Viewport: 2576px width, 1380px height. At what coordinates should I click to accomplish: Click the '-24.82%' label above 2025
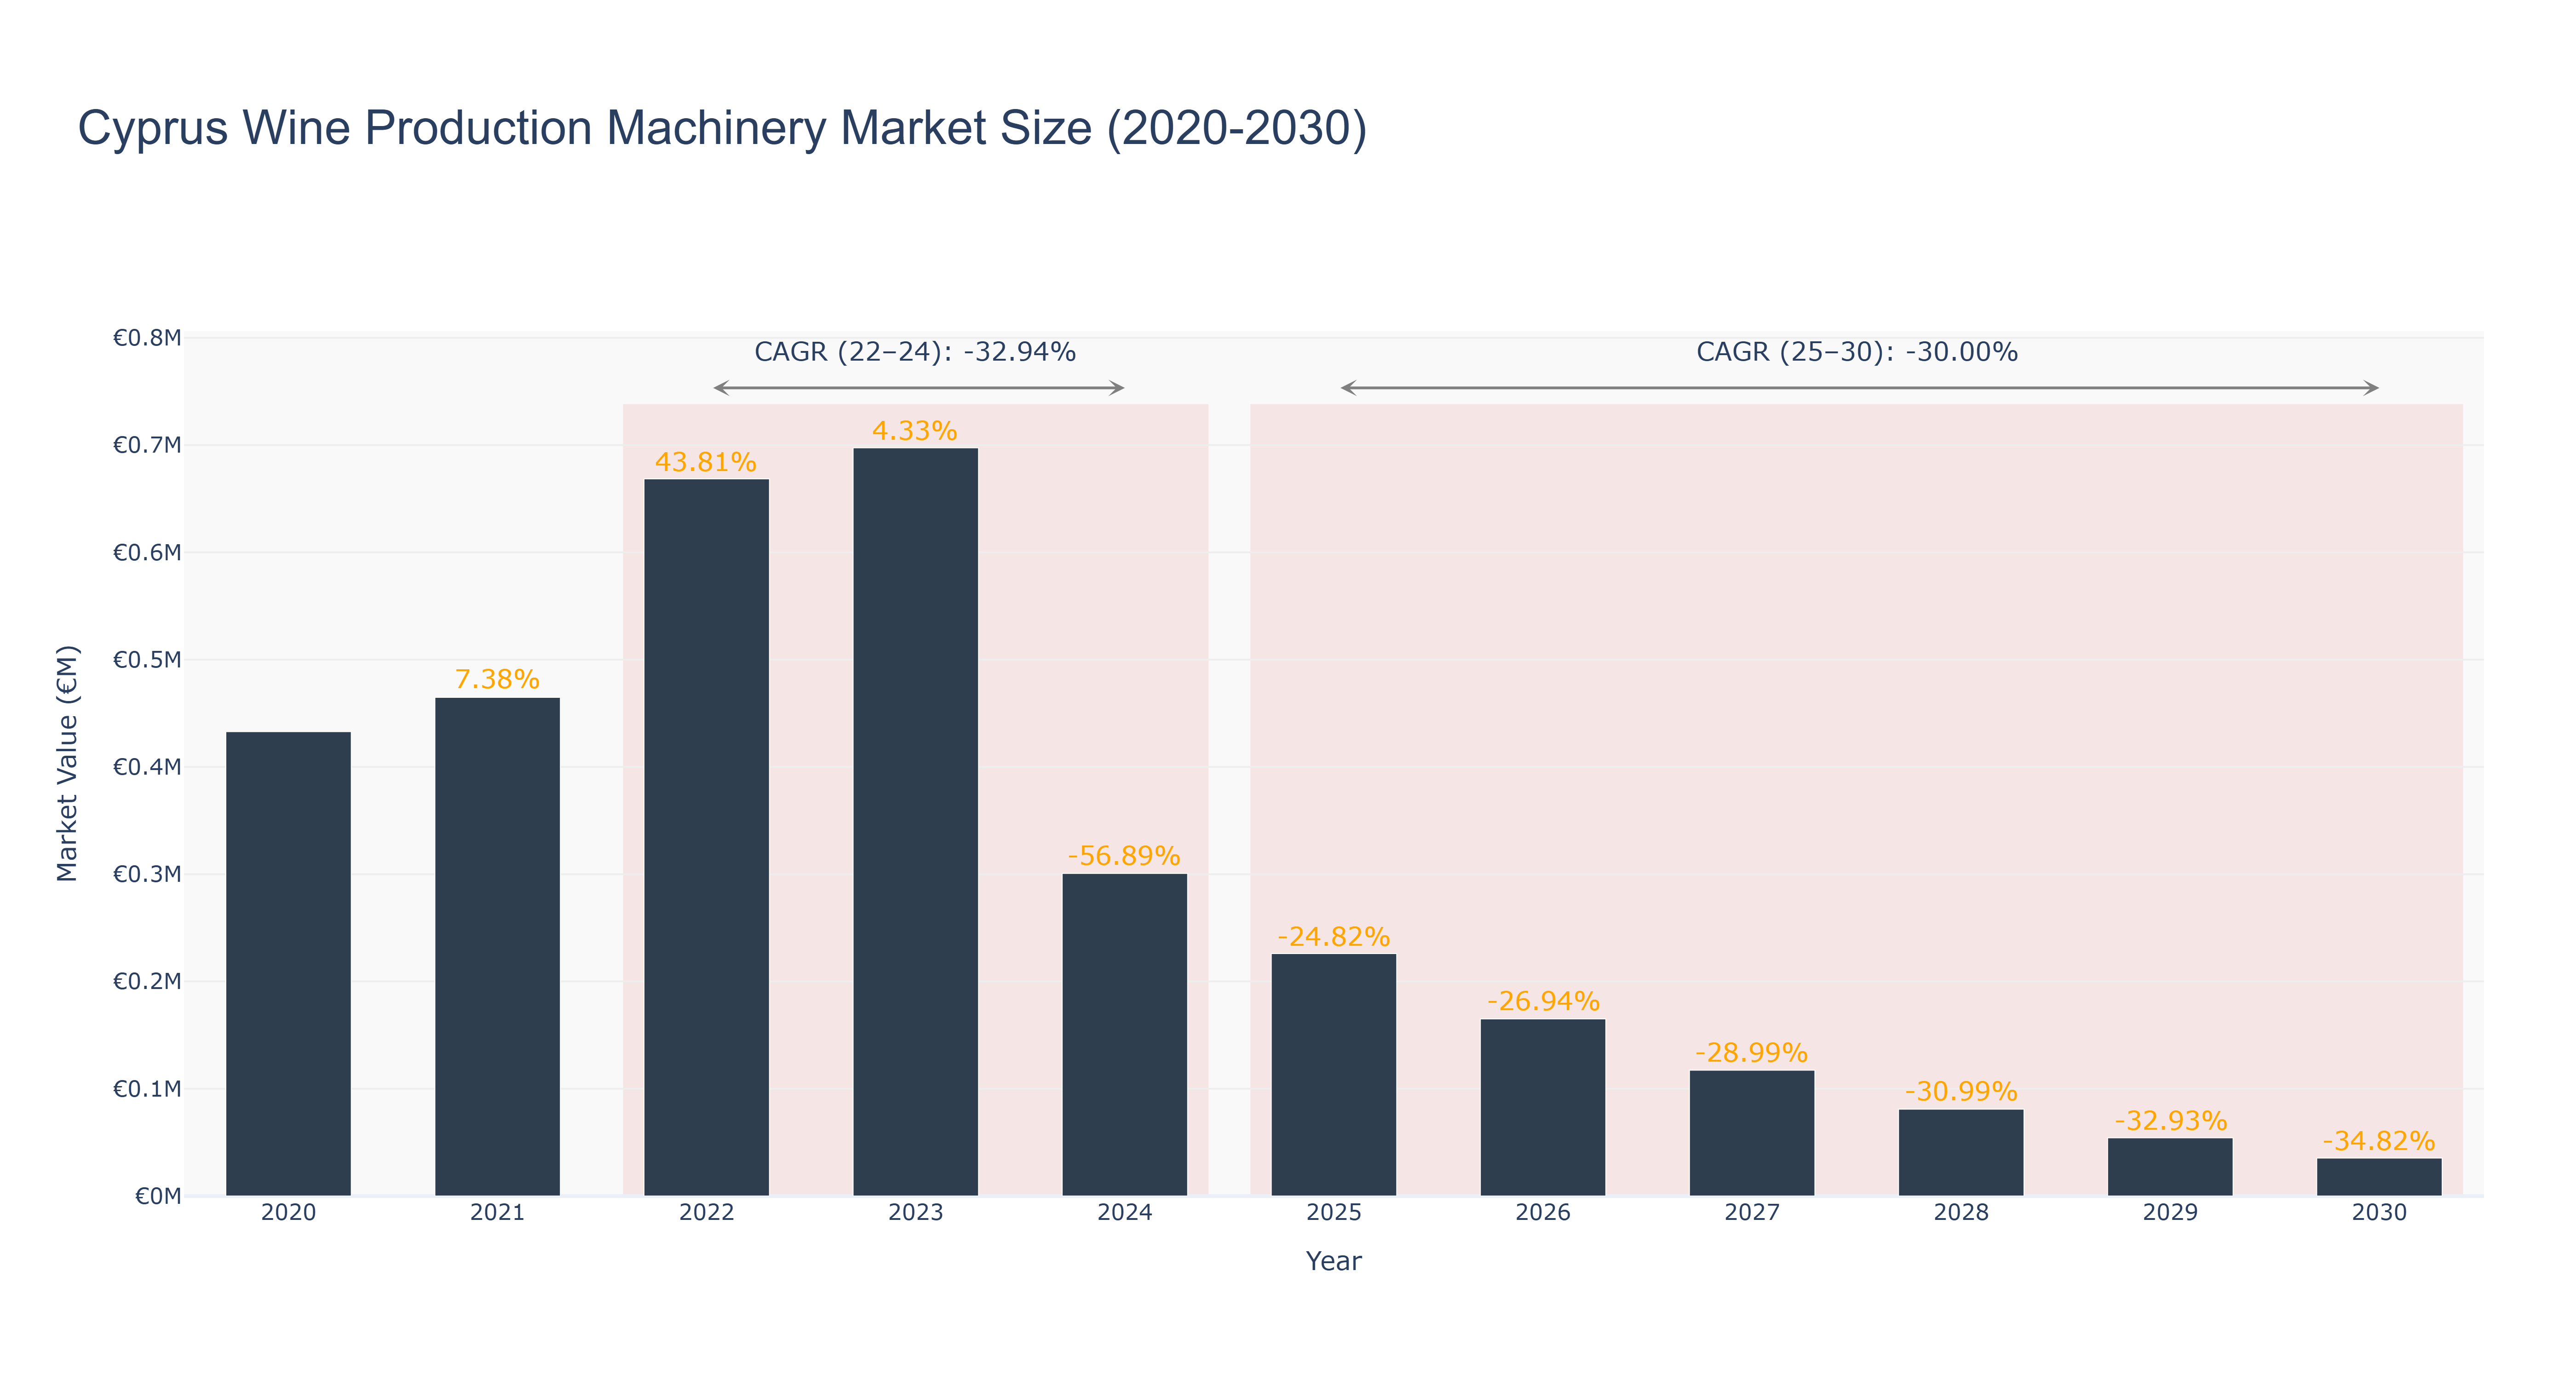click(x=1333, y=937)
